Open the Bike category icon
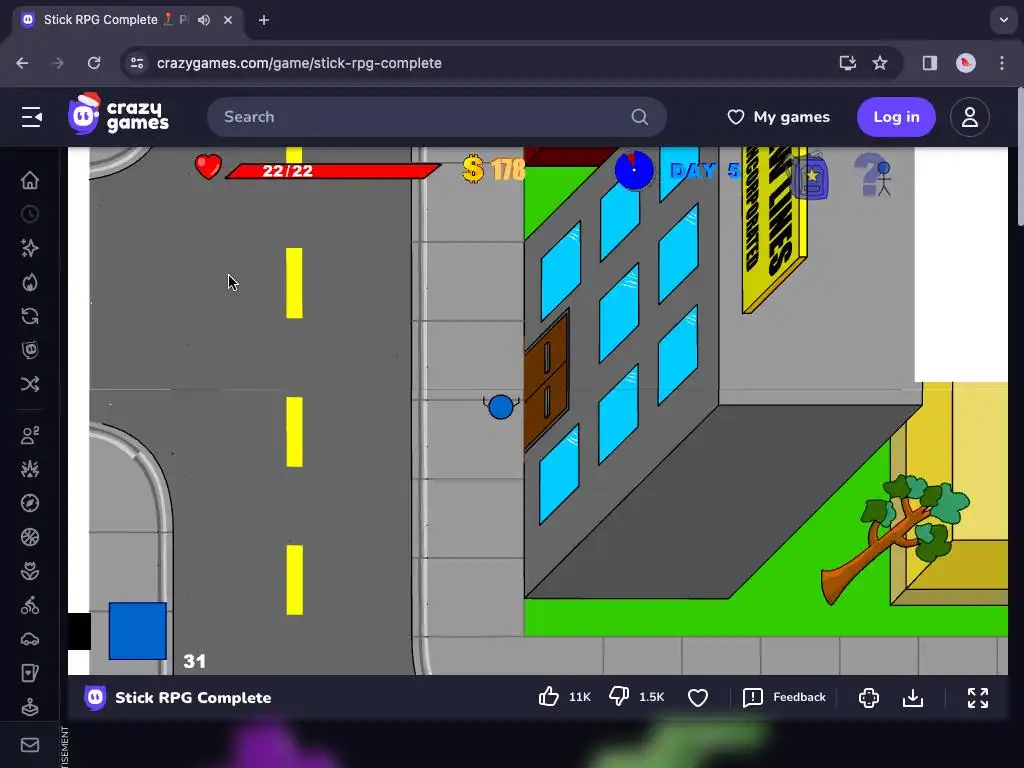This screenshot has height=768, width=1024. 30,605
